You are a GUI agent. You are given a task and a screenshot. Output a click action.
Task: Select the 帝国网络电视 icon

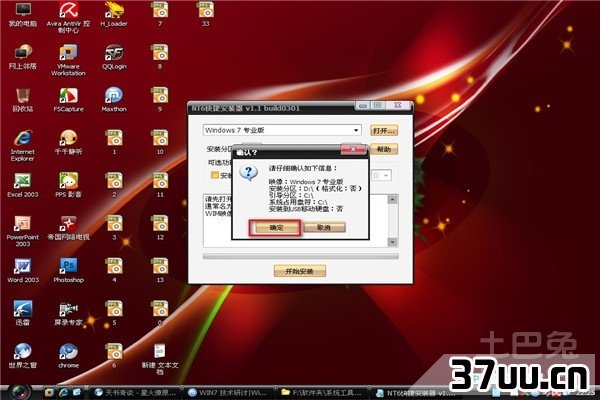(x=68, y=228)
